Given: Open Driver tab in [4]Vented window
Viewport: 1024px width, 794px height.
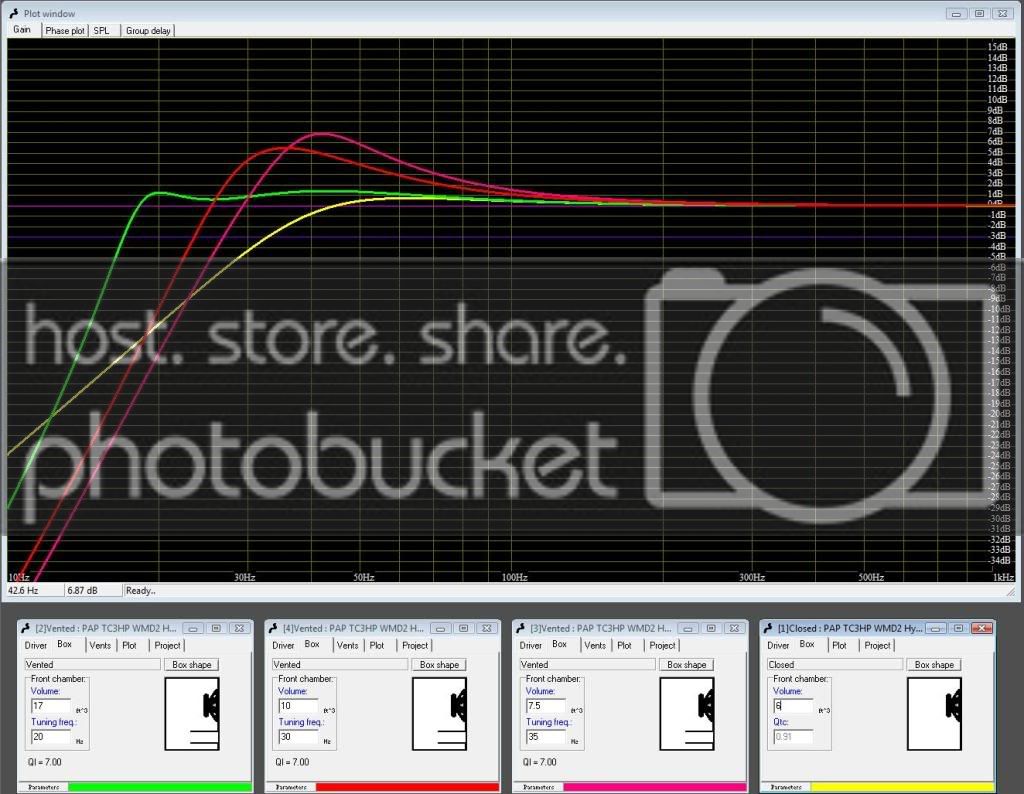Looking at the screenshot, I should click(283, 645).
